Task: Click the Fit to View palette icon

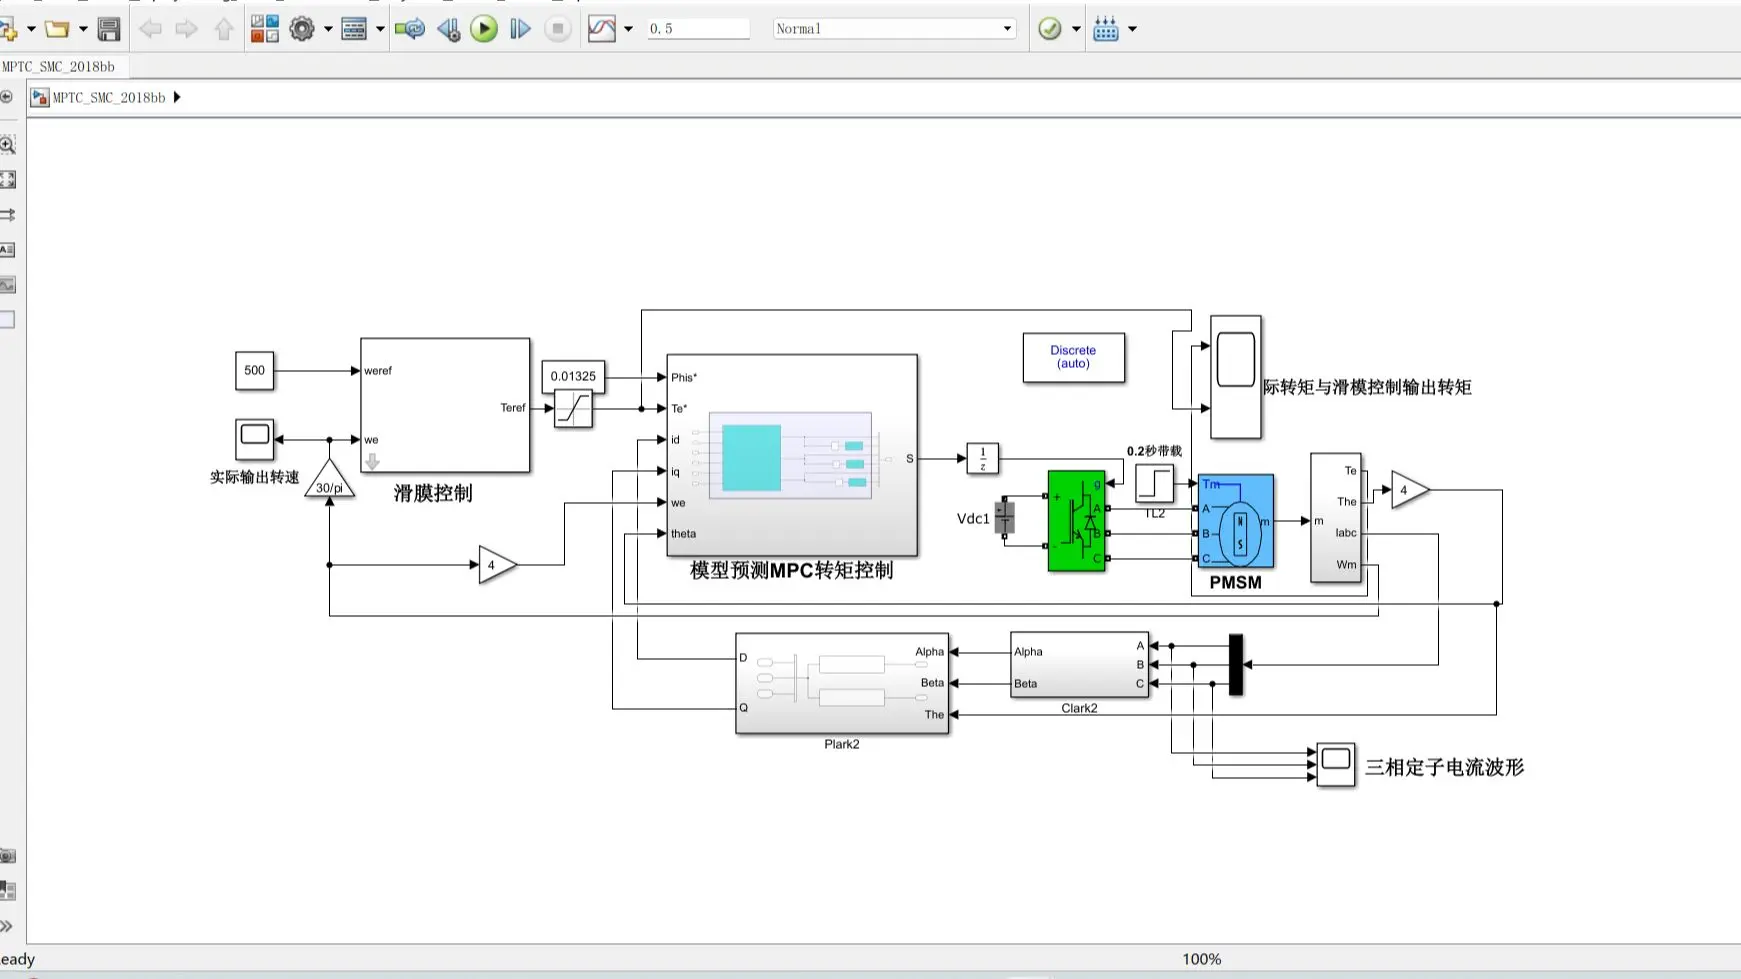Action: point(7,180)
